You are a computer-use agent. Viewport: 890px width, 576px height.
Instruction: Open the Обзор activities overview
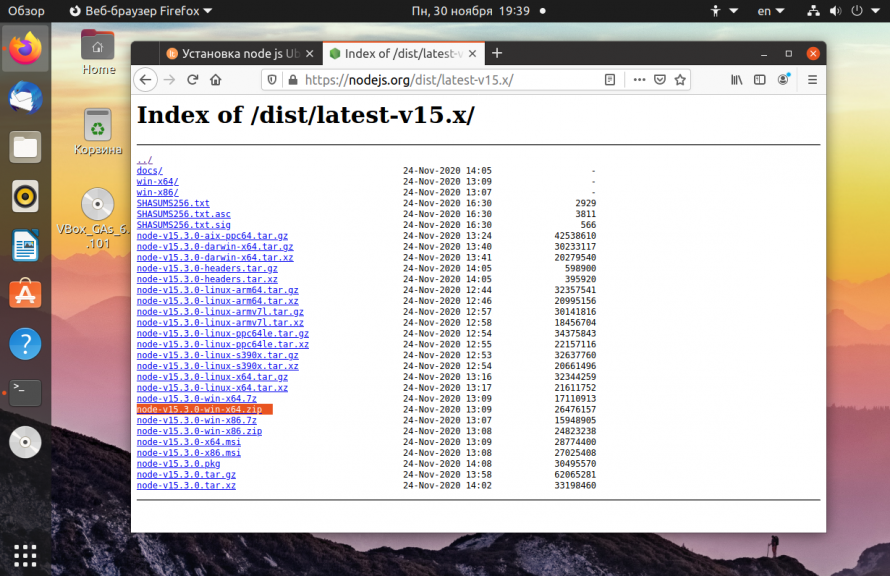(x=26, y=11)
